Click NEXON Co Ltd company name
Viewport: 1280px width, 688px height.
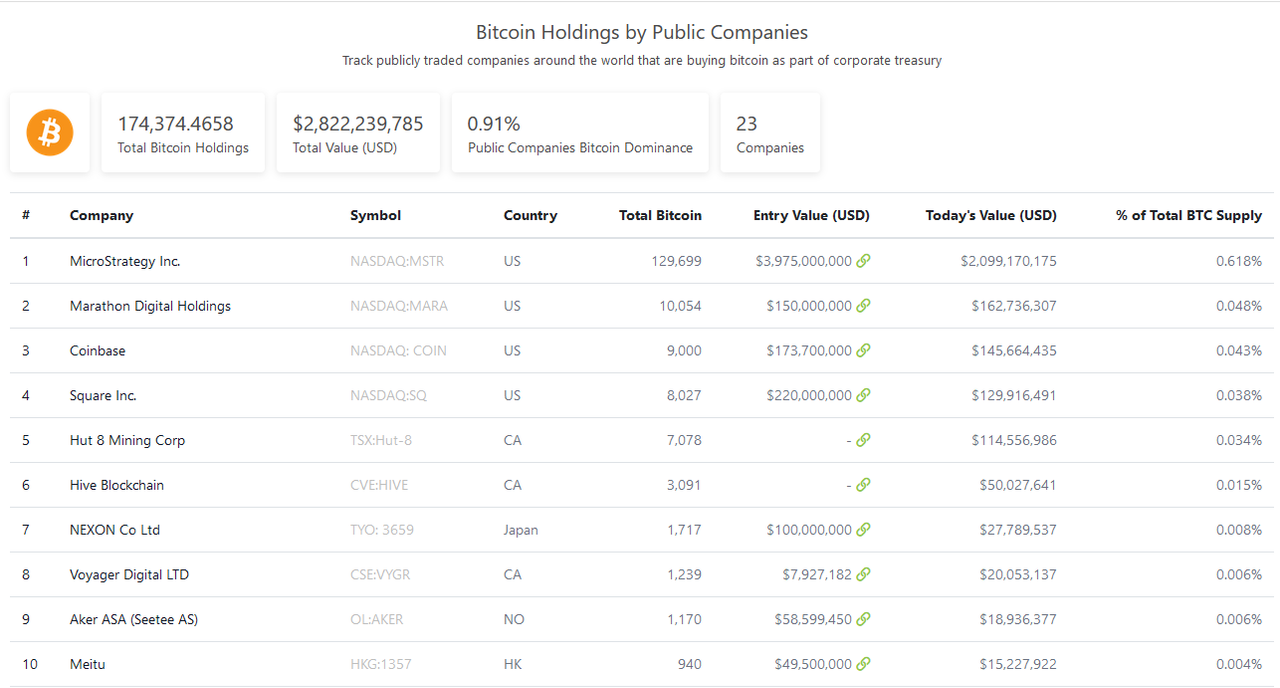(x=115, y=530)
